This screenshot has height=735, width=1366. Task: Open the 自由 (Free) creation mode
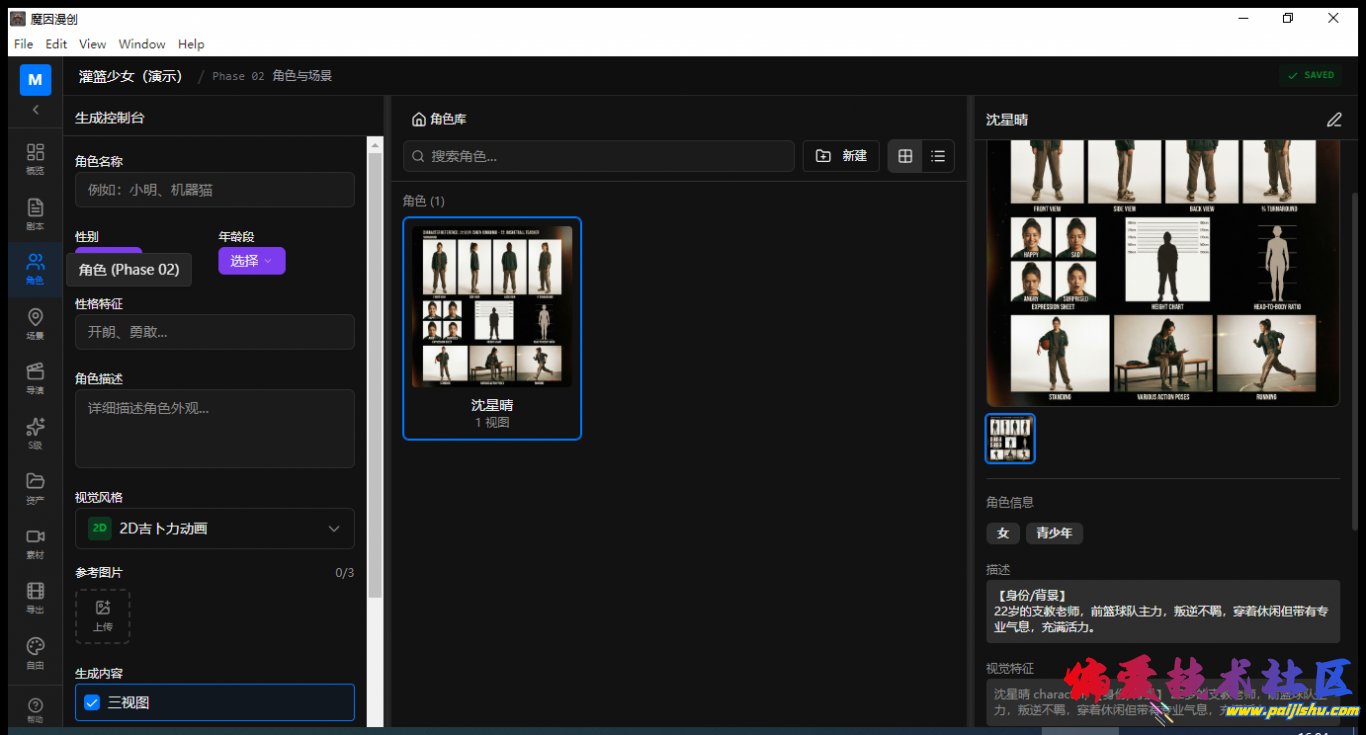click(34, 651)
